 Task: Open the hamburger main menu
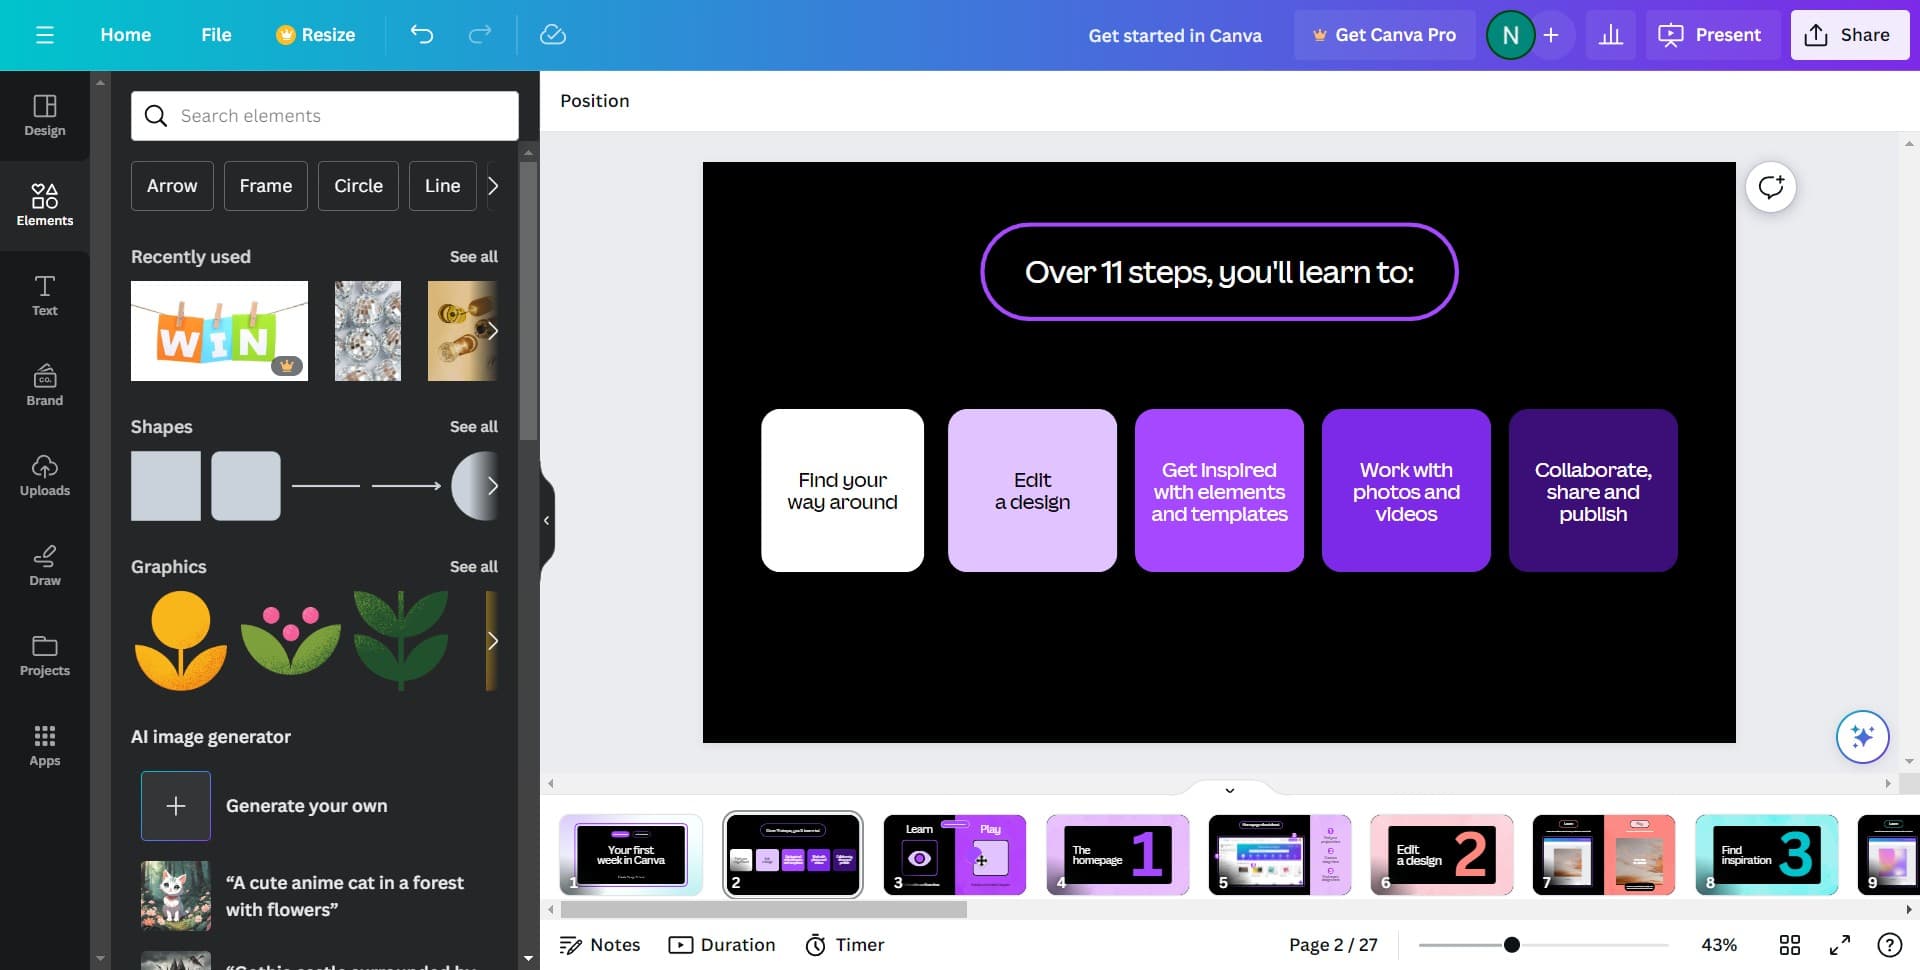pos(44,35)
